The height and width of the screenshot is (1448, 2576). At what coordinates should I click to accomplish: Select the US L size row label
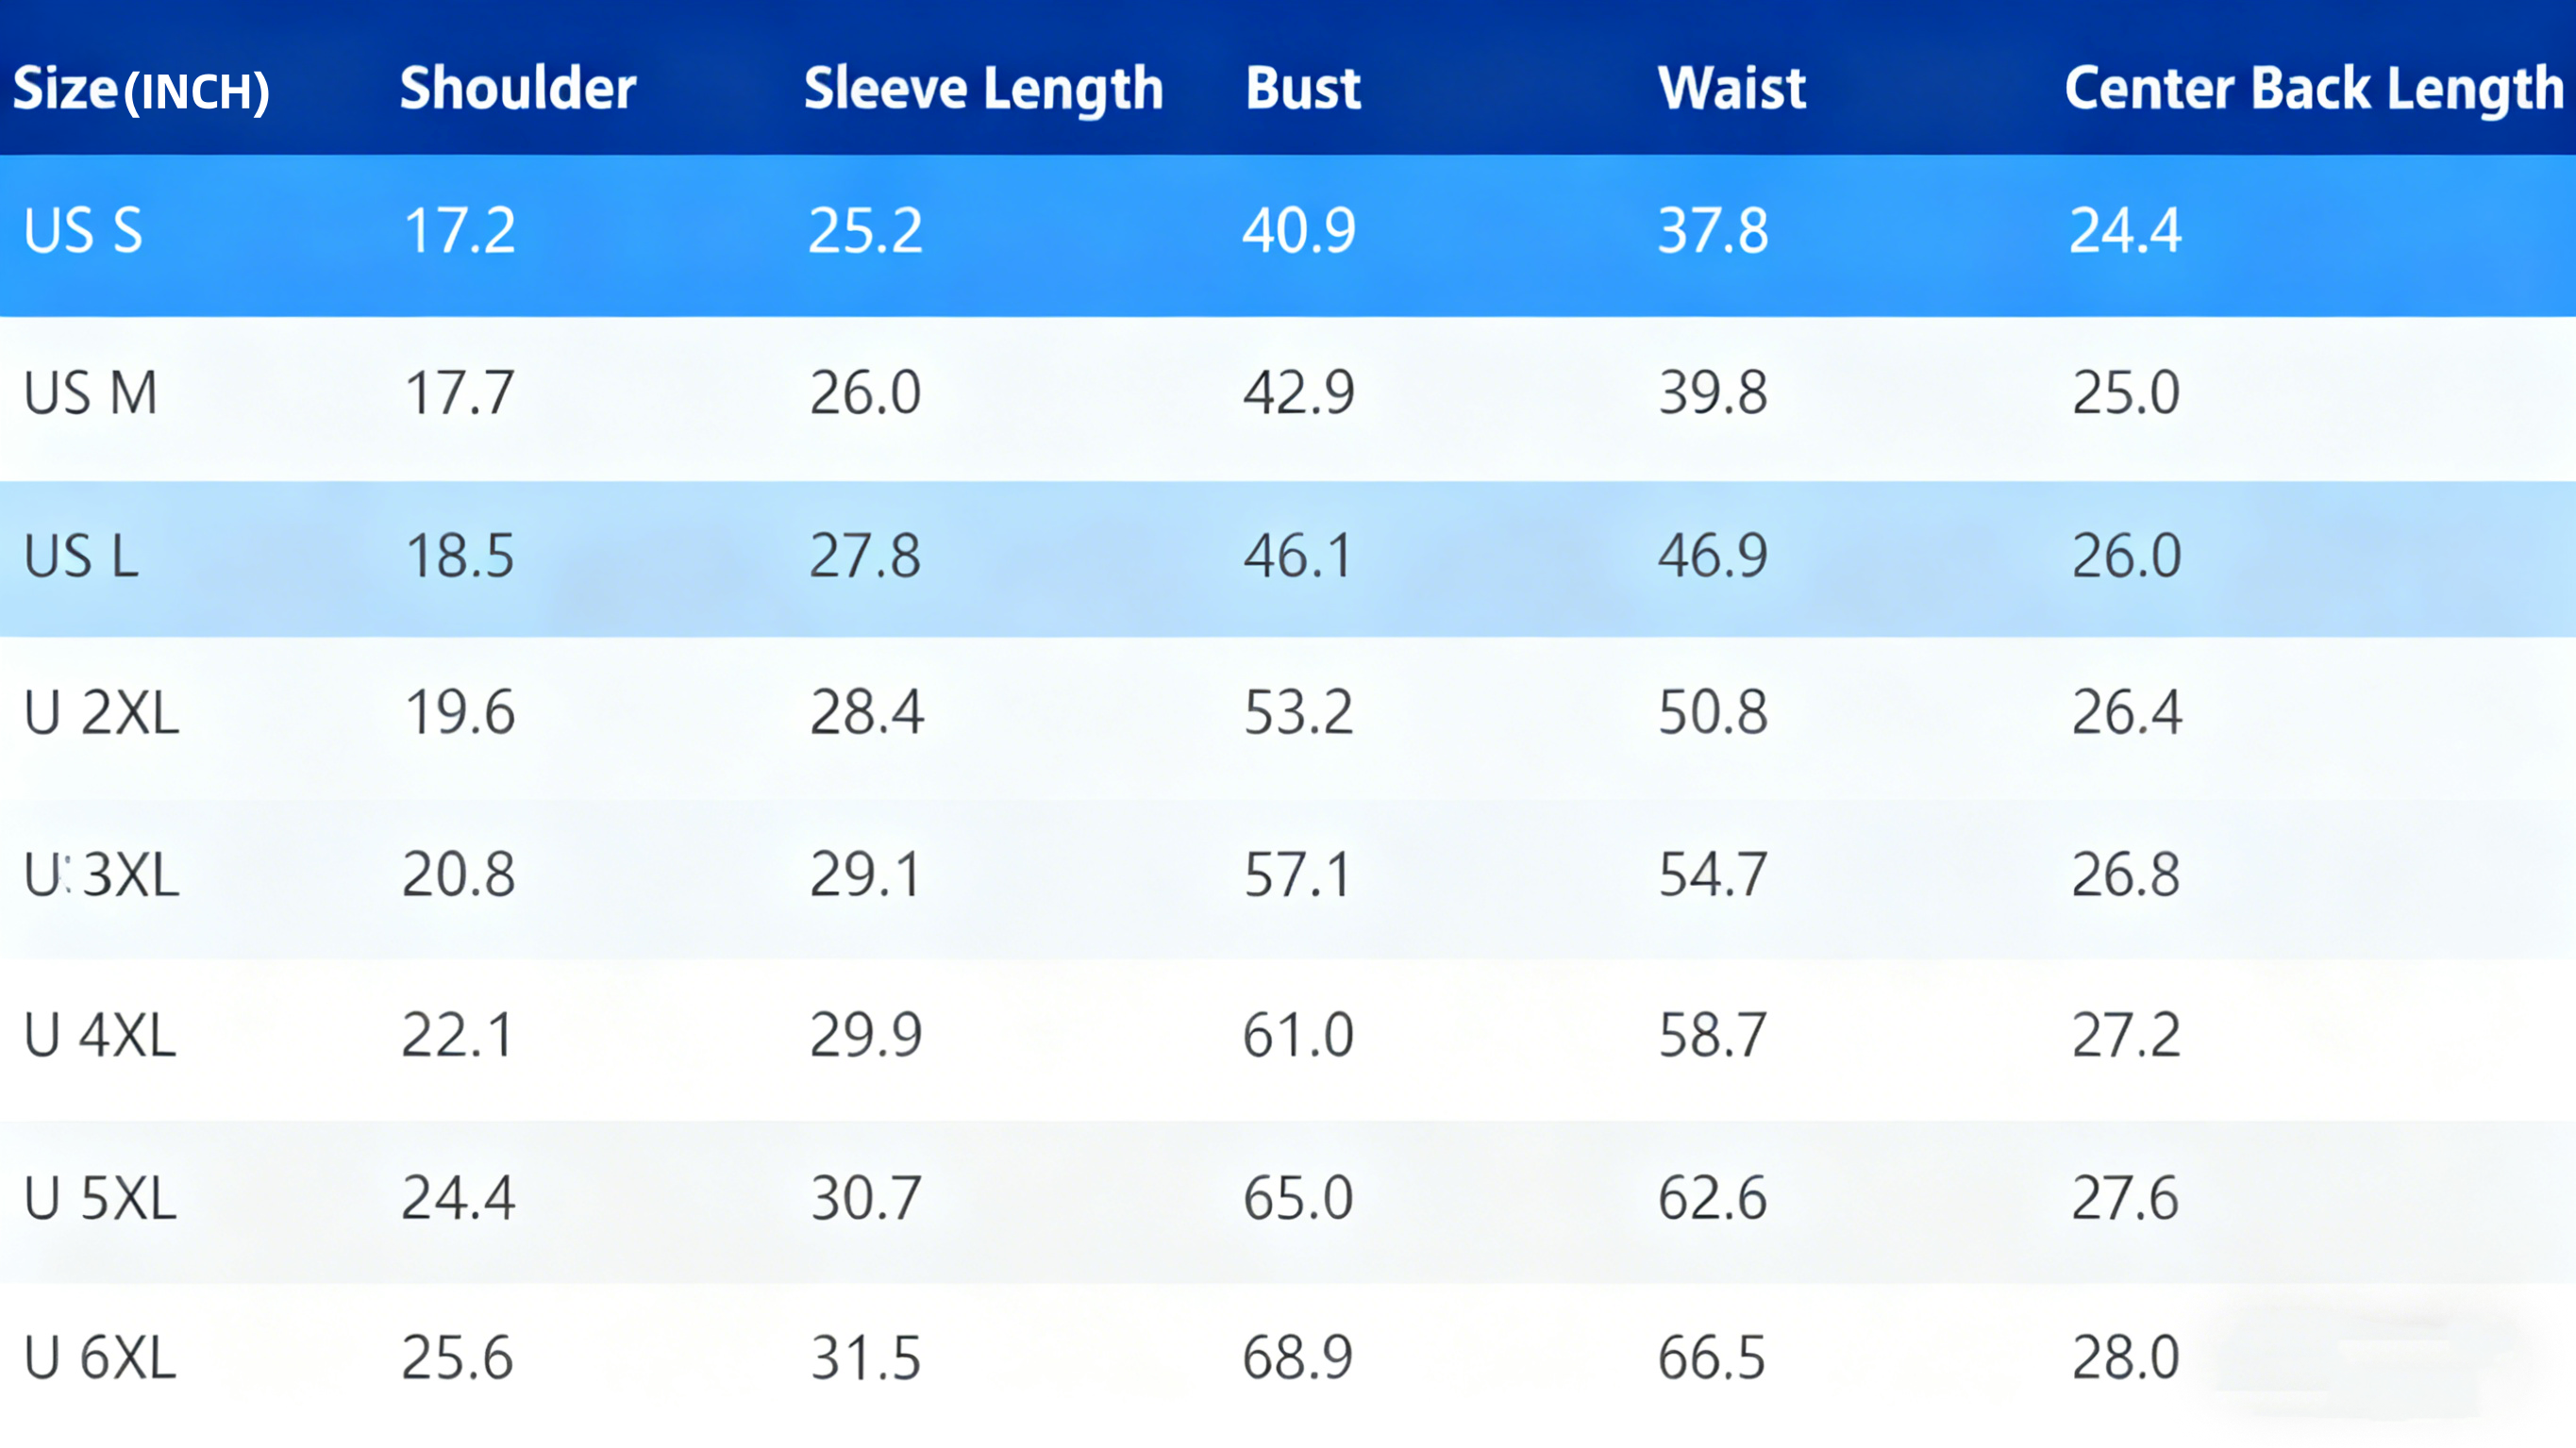(x=81, y=556)
